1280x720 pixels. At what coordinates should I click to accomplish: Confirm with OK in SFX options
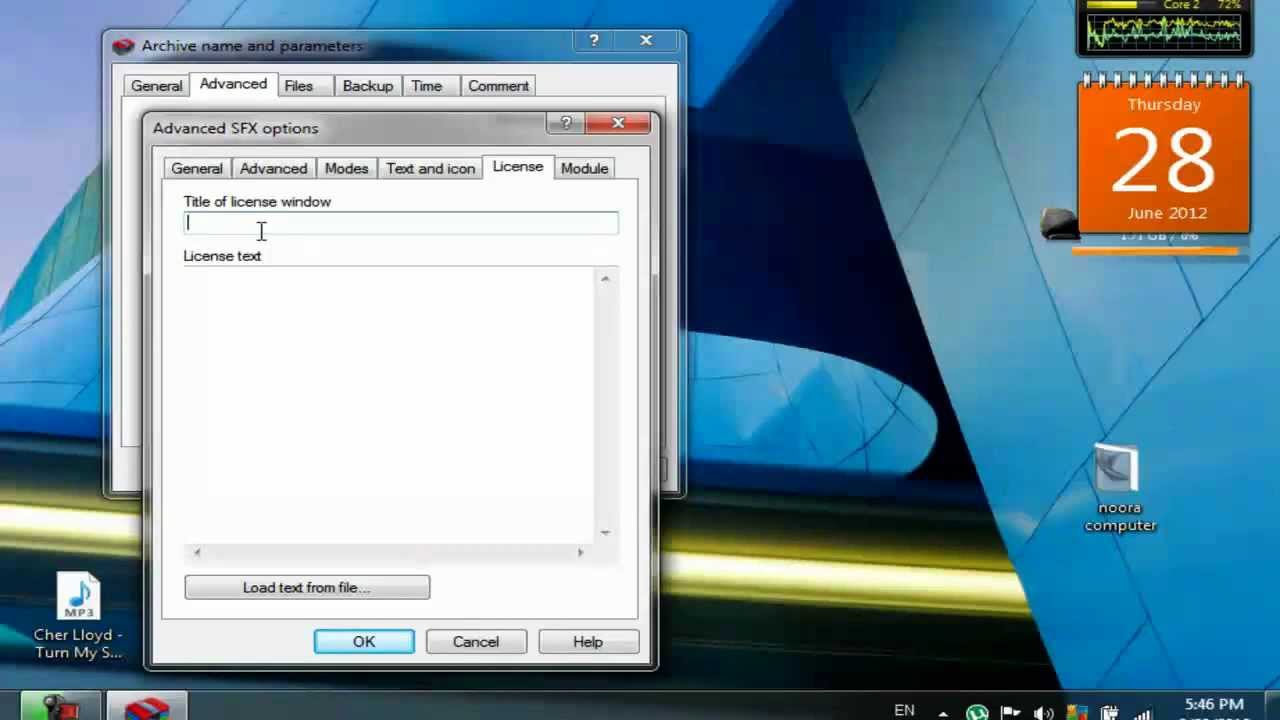point(364,642)
